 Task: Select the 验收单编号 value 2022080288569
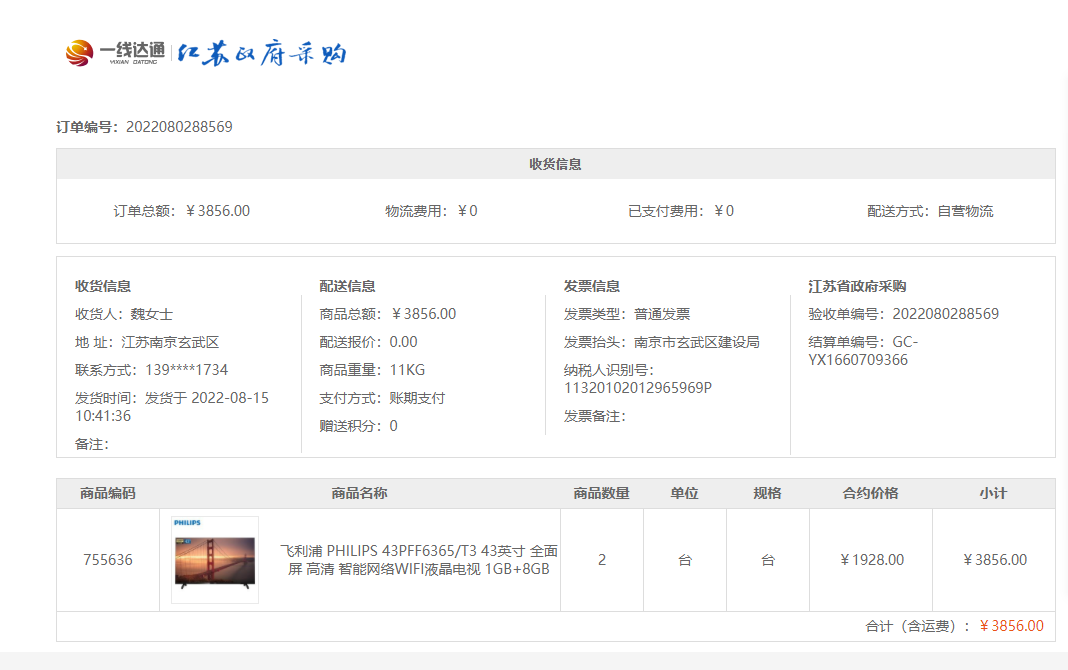(x=945, y=314)
